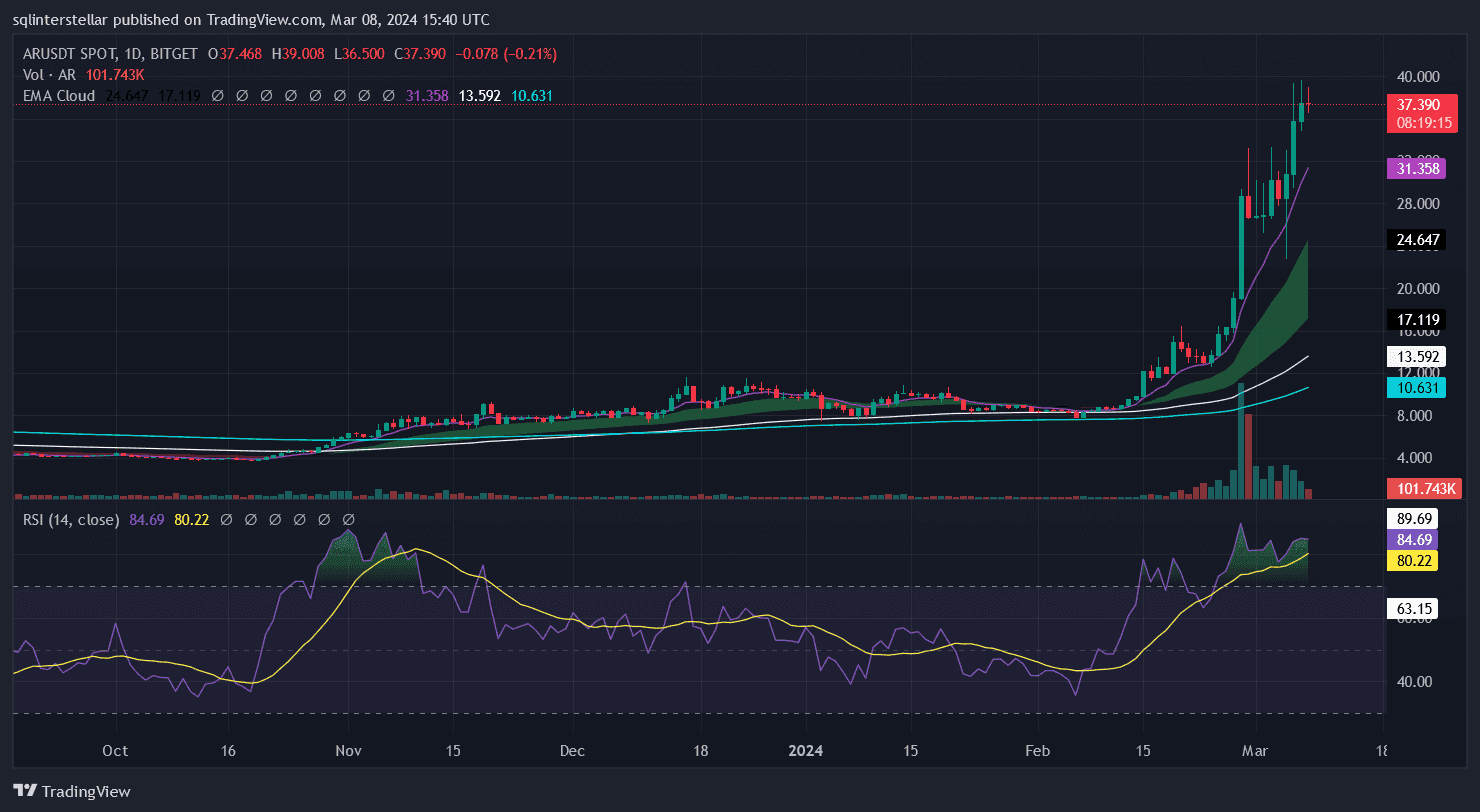Click the white 13.592 price axis label
Viewport: 1480px width, 812px height.
(x=1417, y=357)
